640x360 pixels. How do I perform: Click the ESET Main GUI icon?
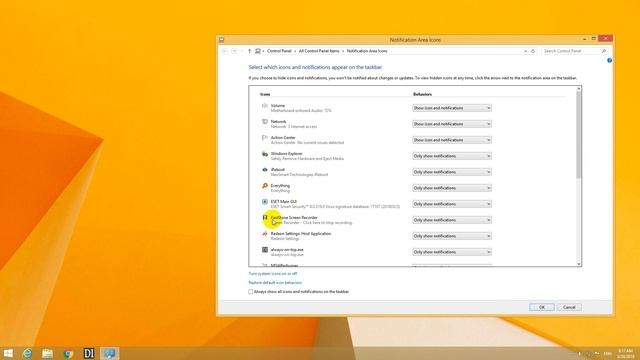(264, 202)
